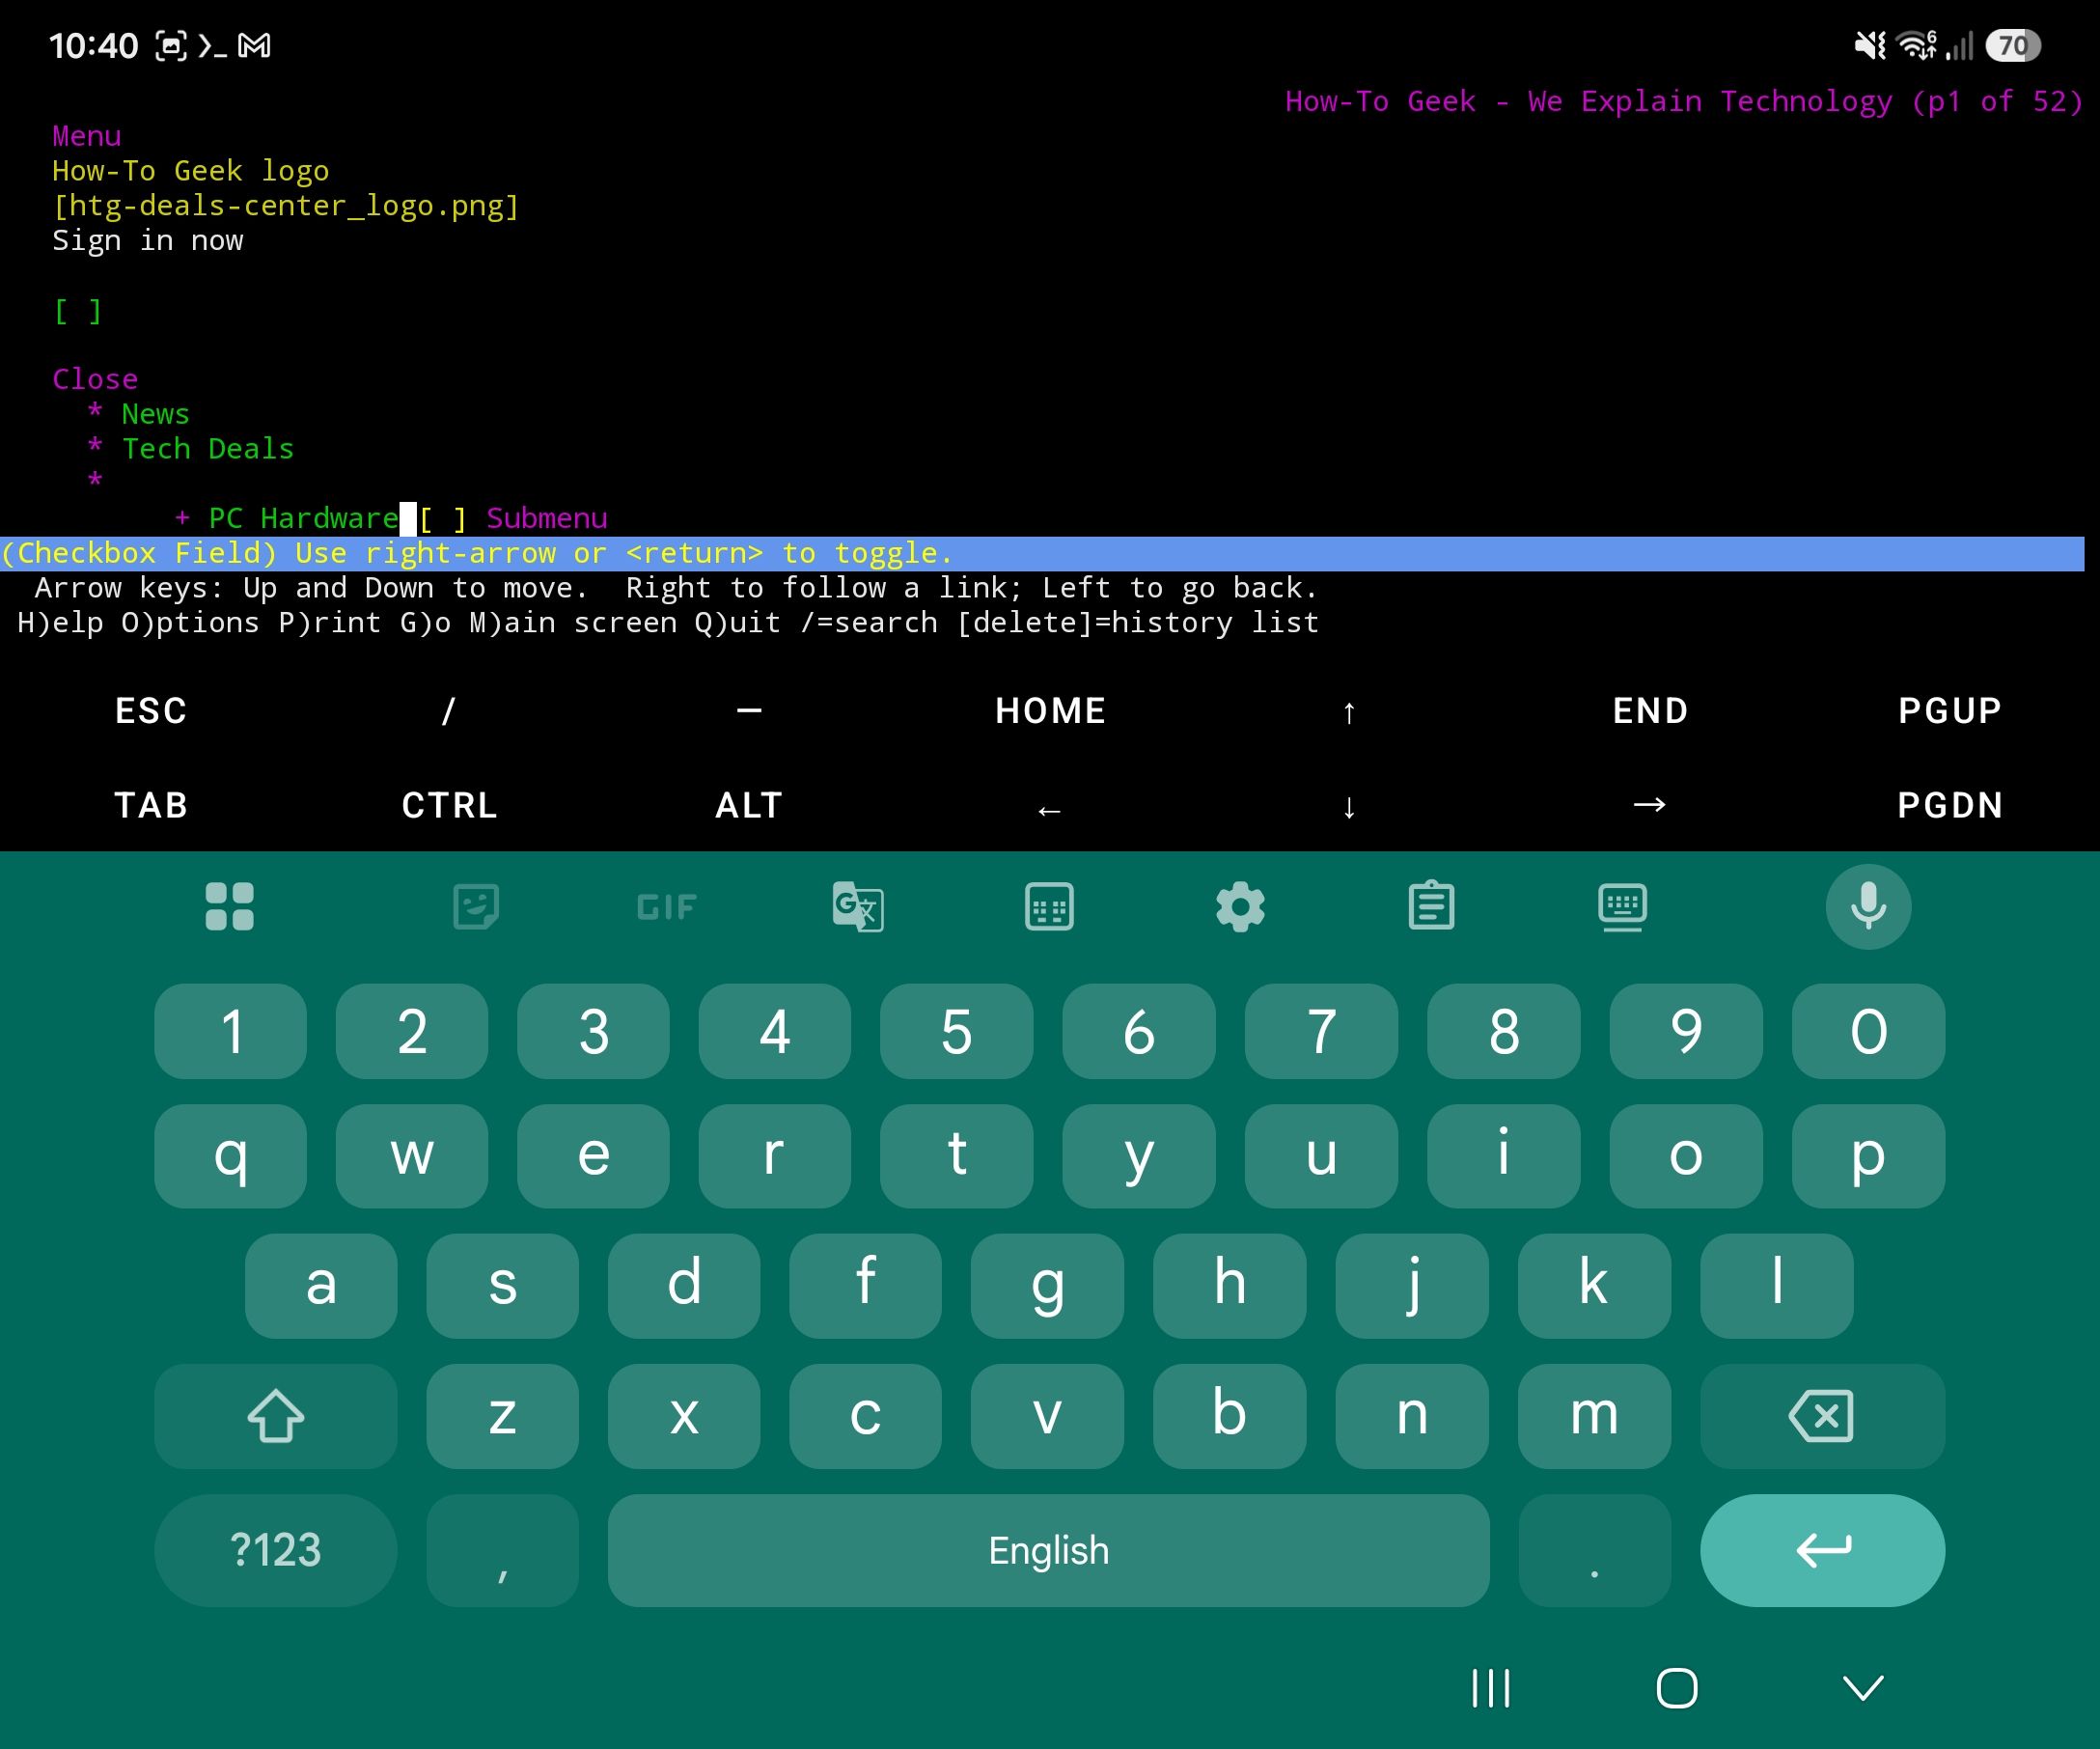Tap the PGDN terminal key
2100x1749 pixels.
click(1950, 806)
